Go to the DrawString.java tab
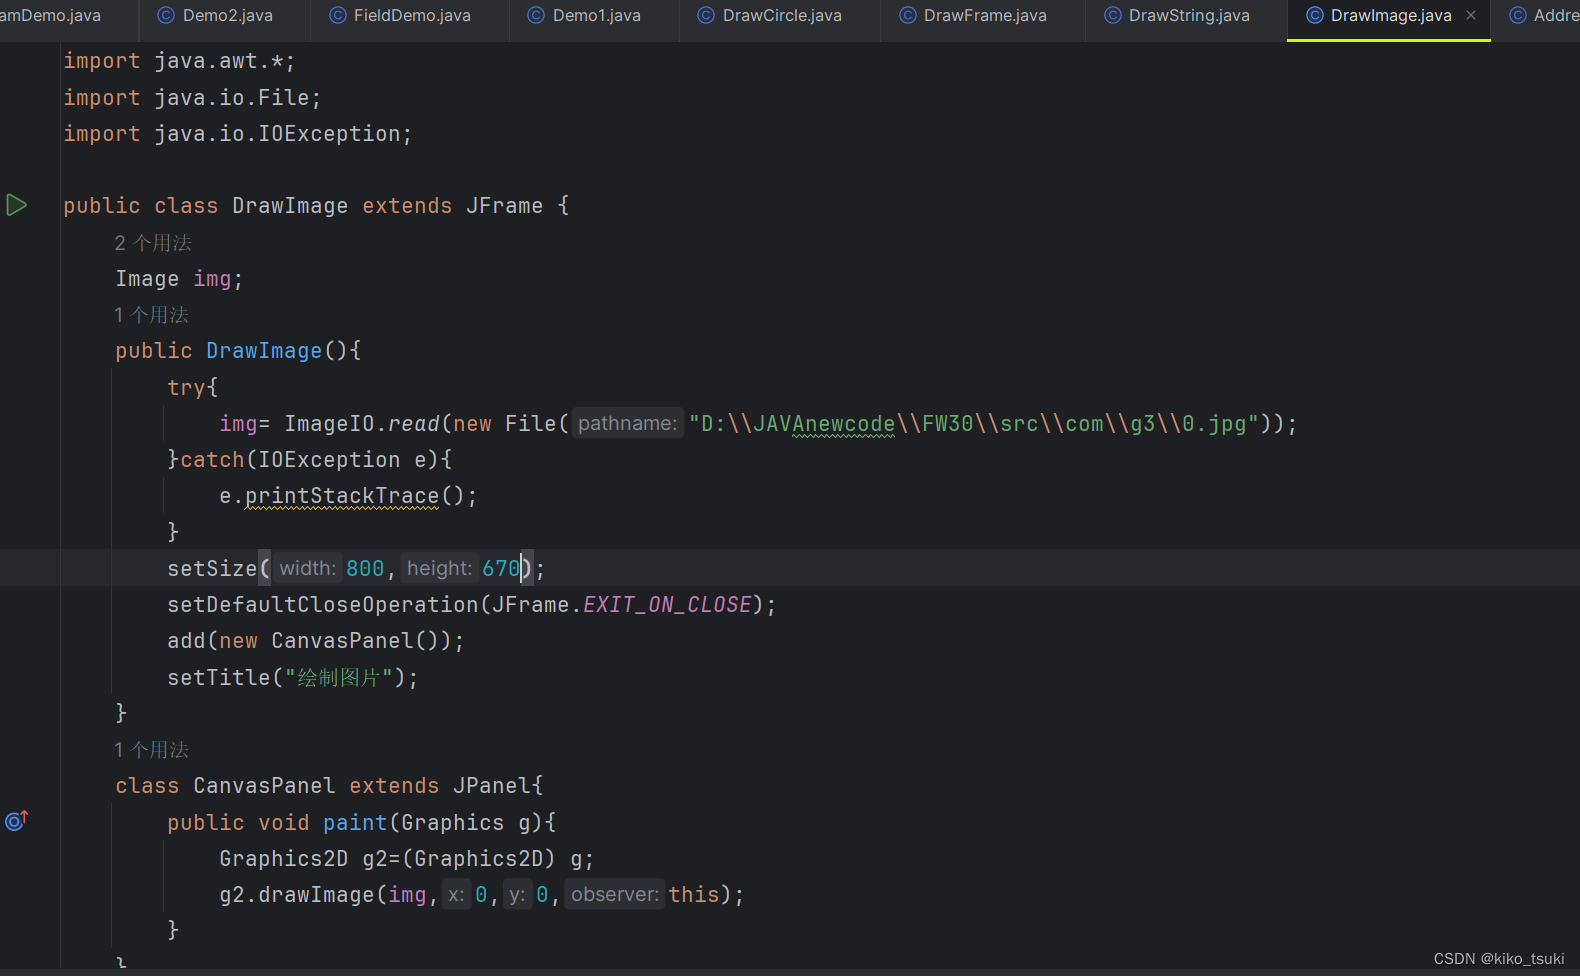 [x=1177, y=15]
